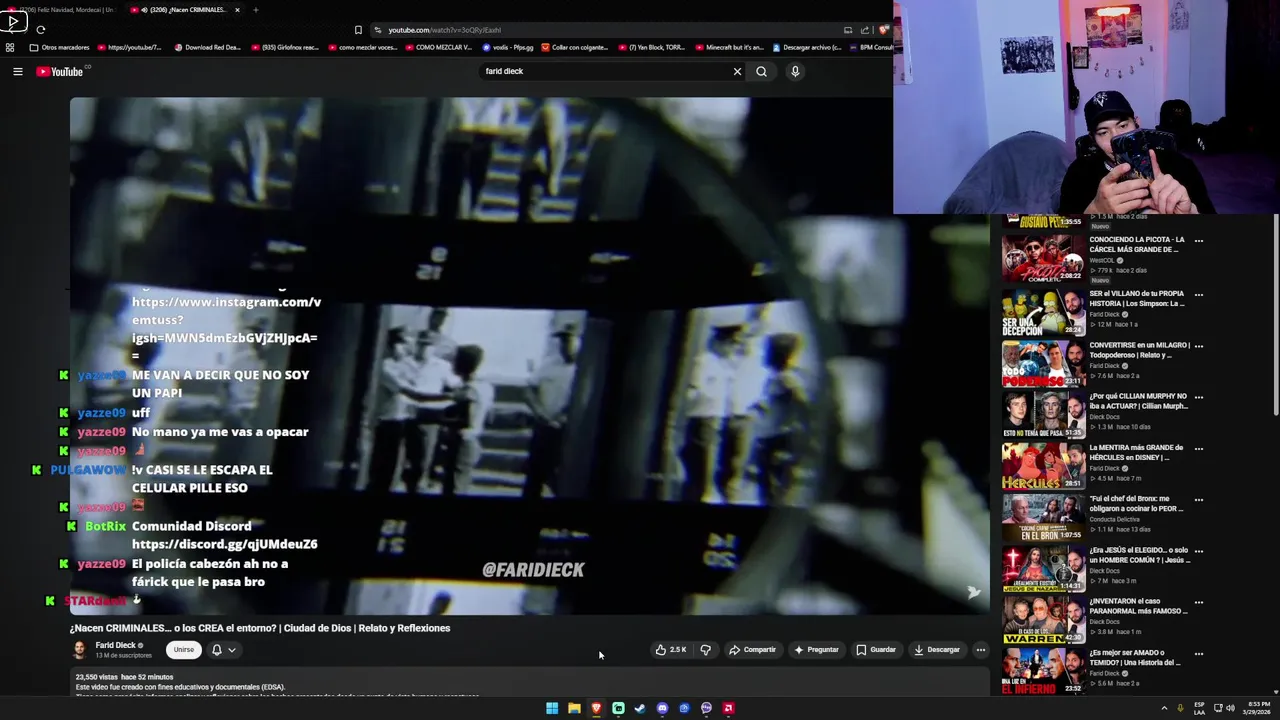Download the video with Descargar
1280x720 pixels.
point(937,650)
